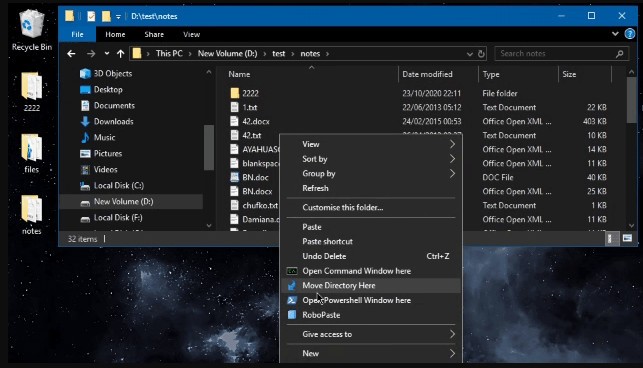Select the 2222 folder on the desktop
This screenshot has width=643, height=368.
(x=32, y=92)
